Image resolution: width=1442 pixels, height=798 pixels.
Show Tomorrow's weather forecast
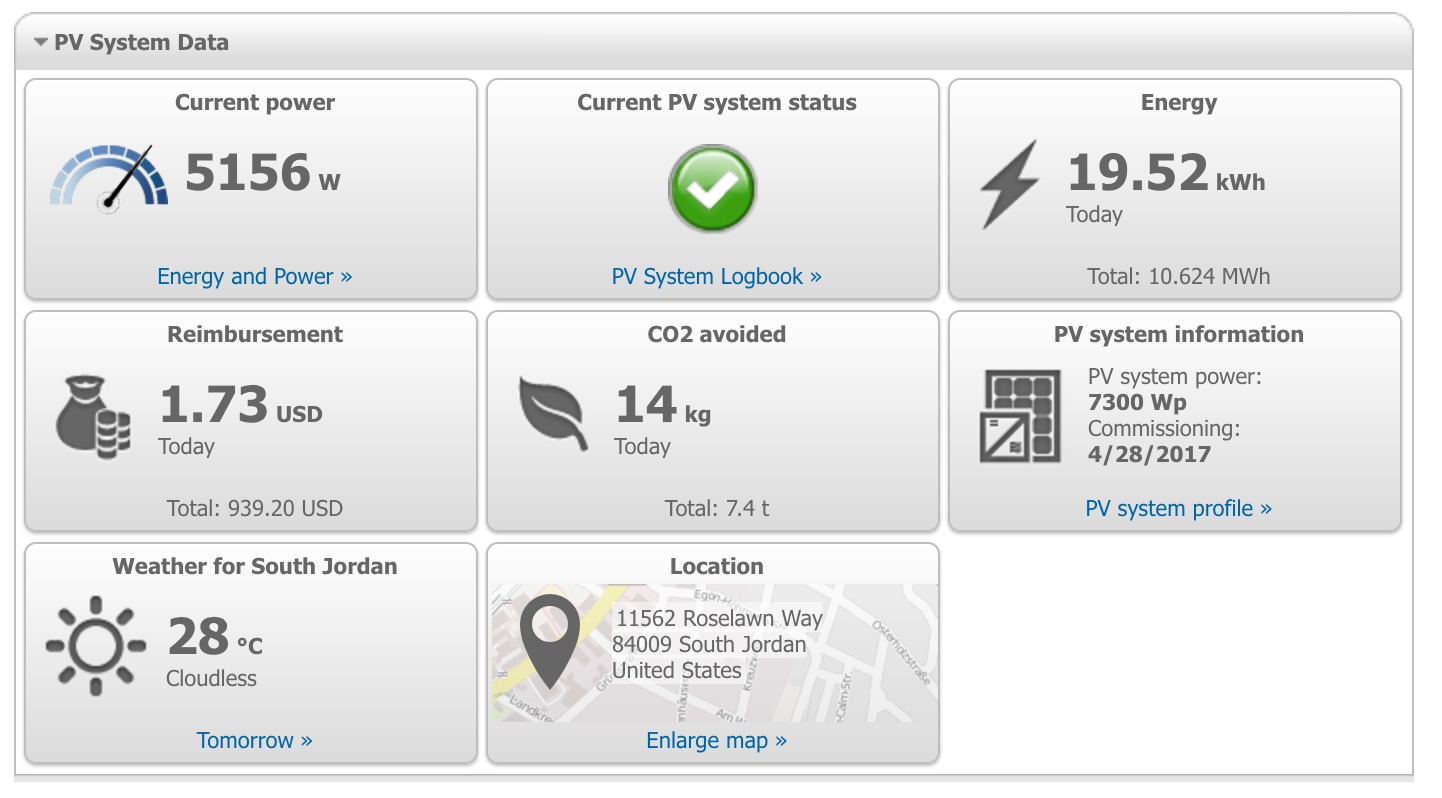click(x=255, y=740)
